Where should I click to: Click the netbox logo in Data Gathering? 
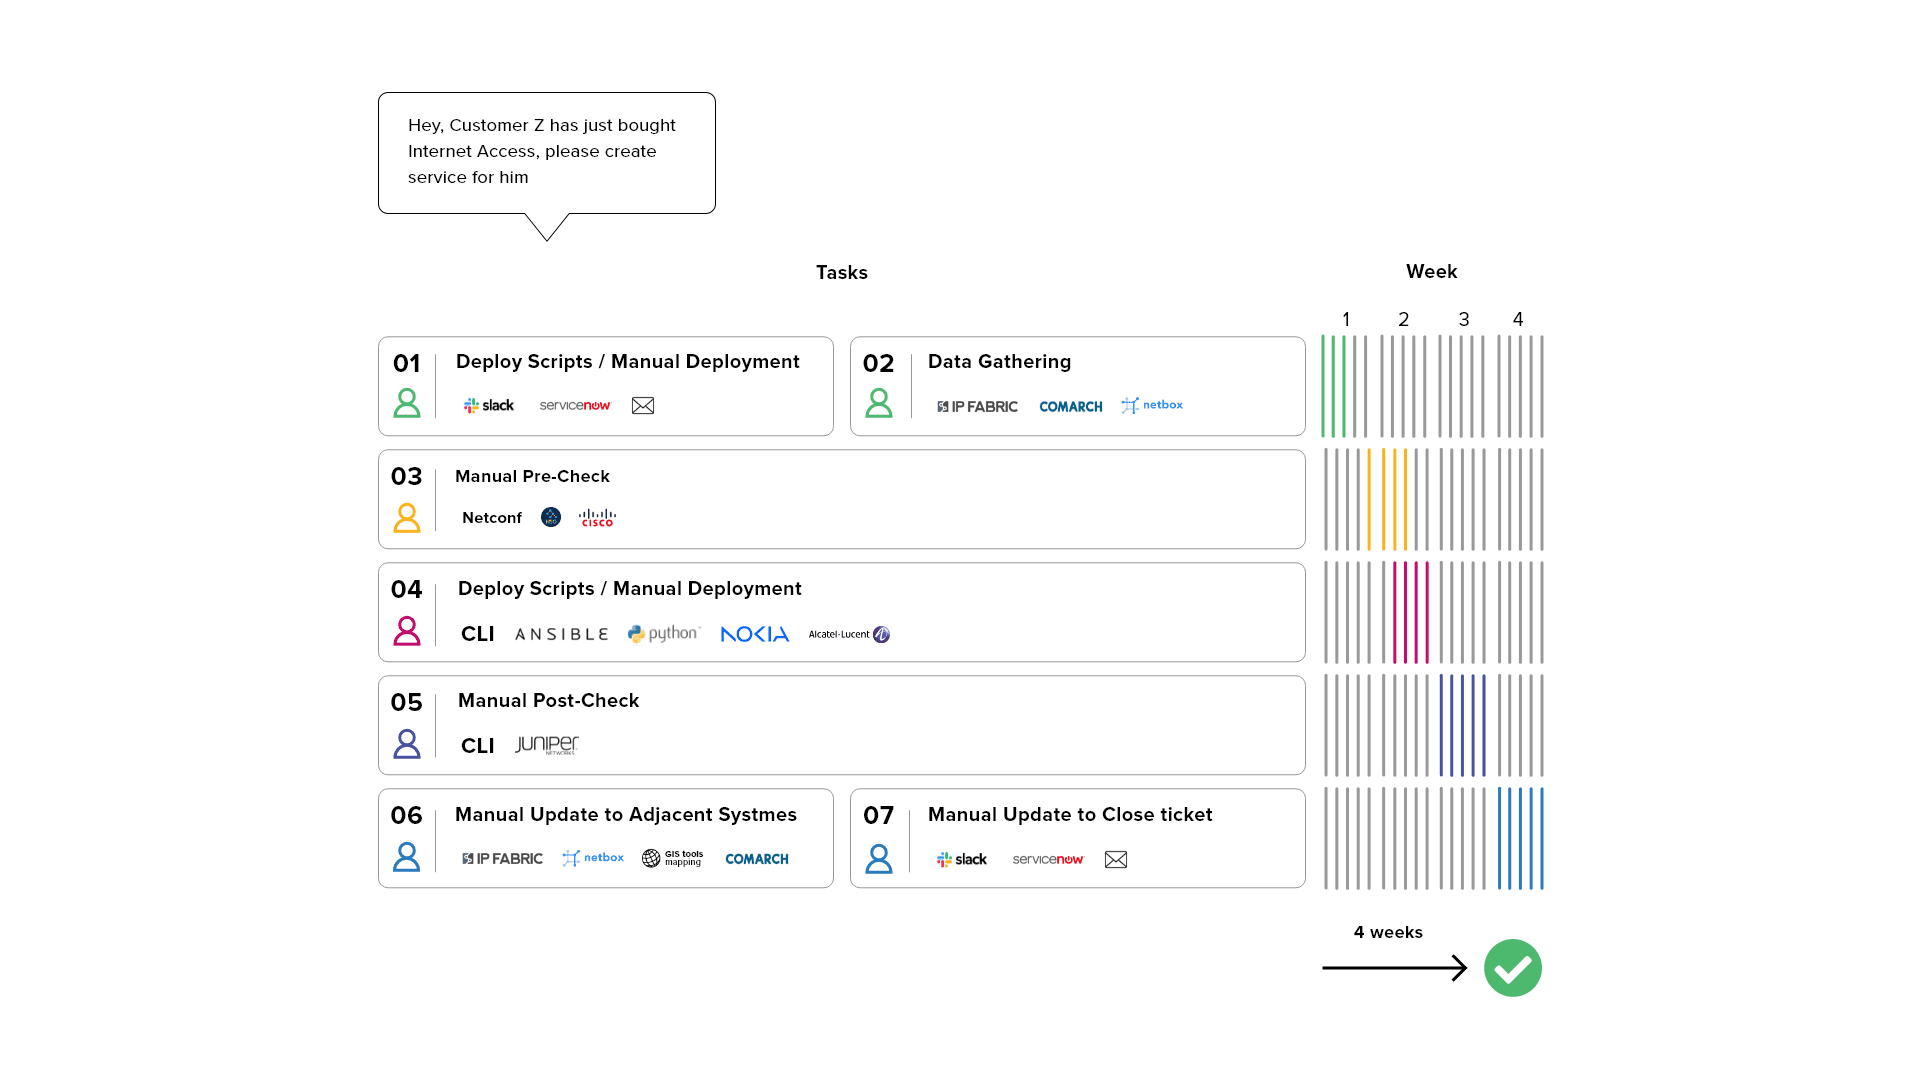coord(1152,405)
